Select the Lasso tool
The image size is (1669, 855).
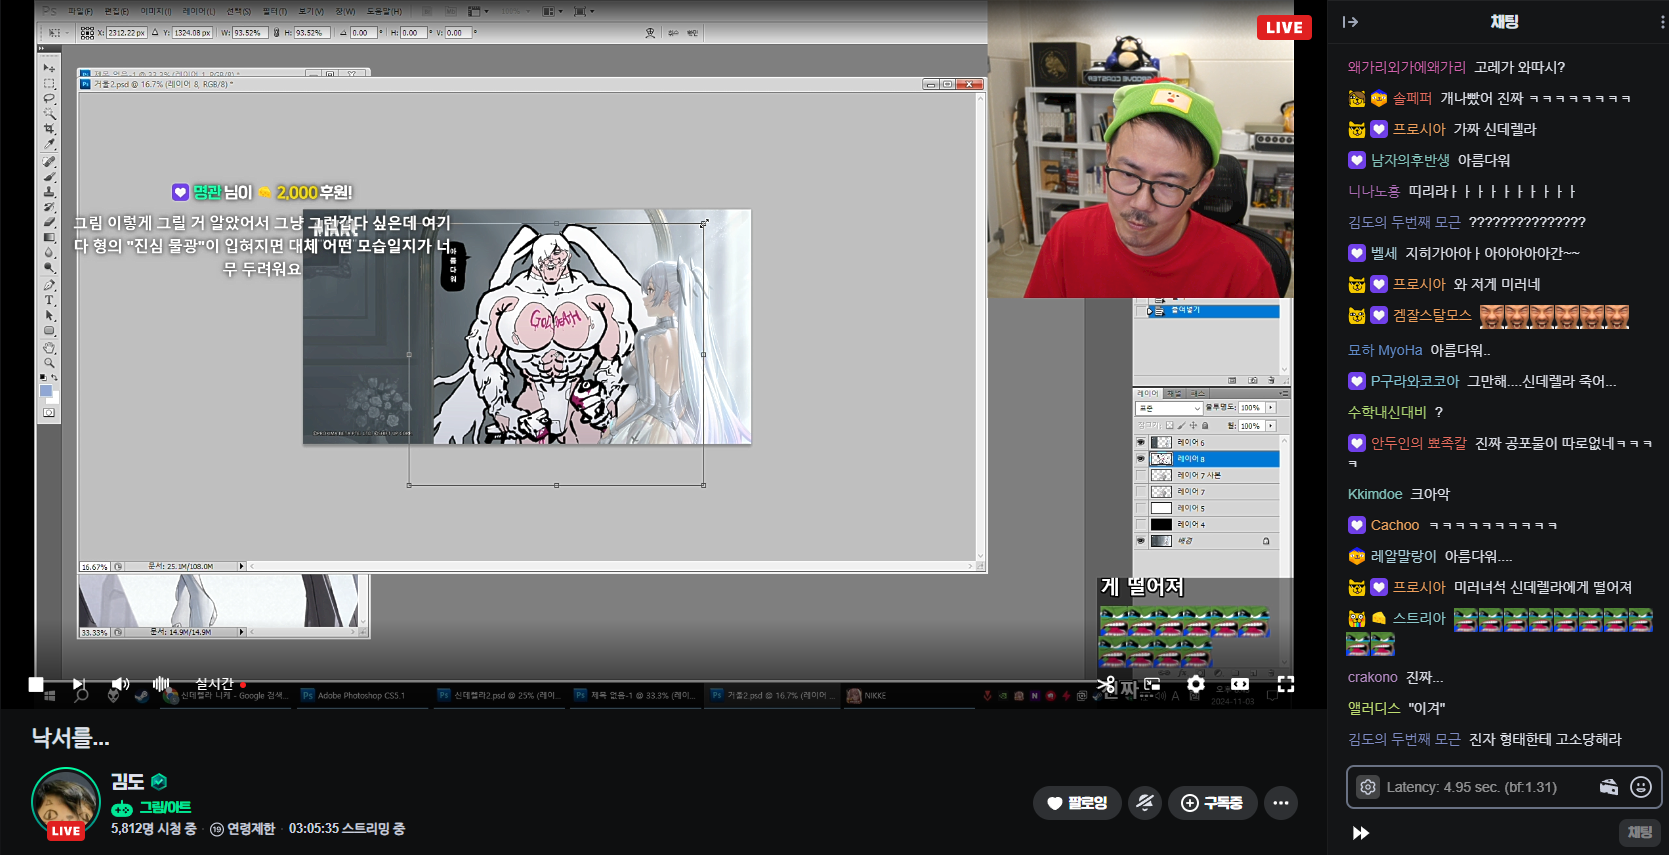tap(49, 99)
